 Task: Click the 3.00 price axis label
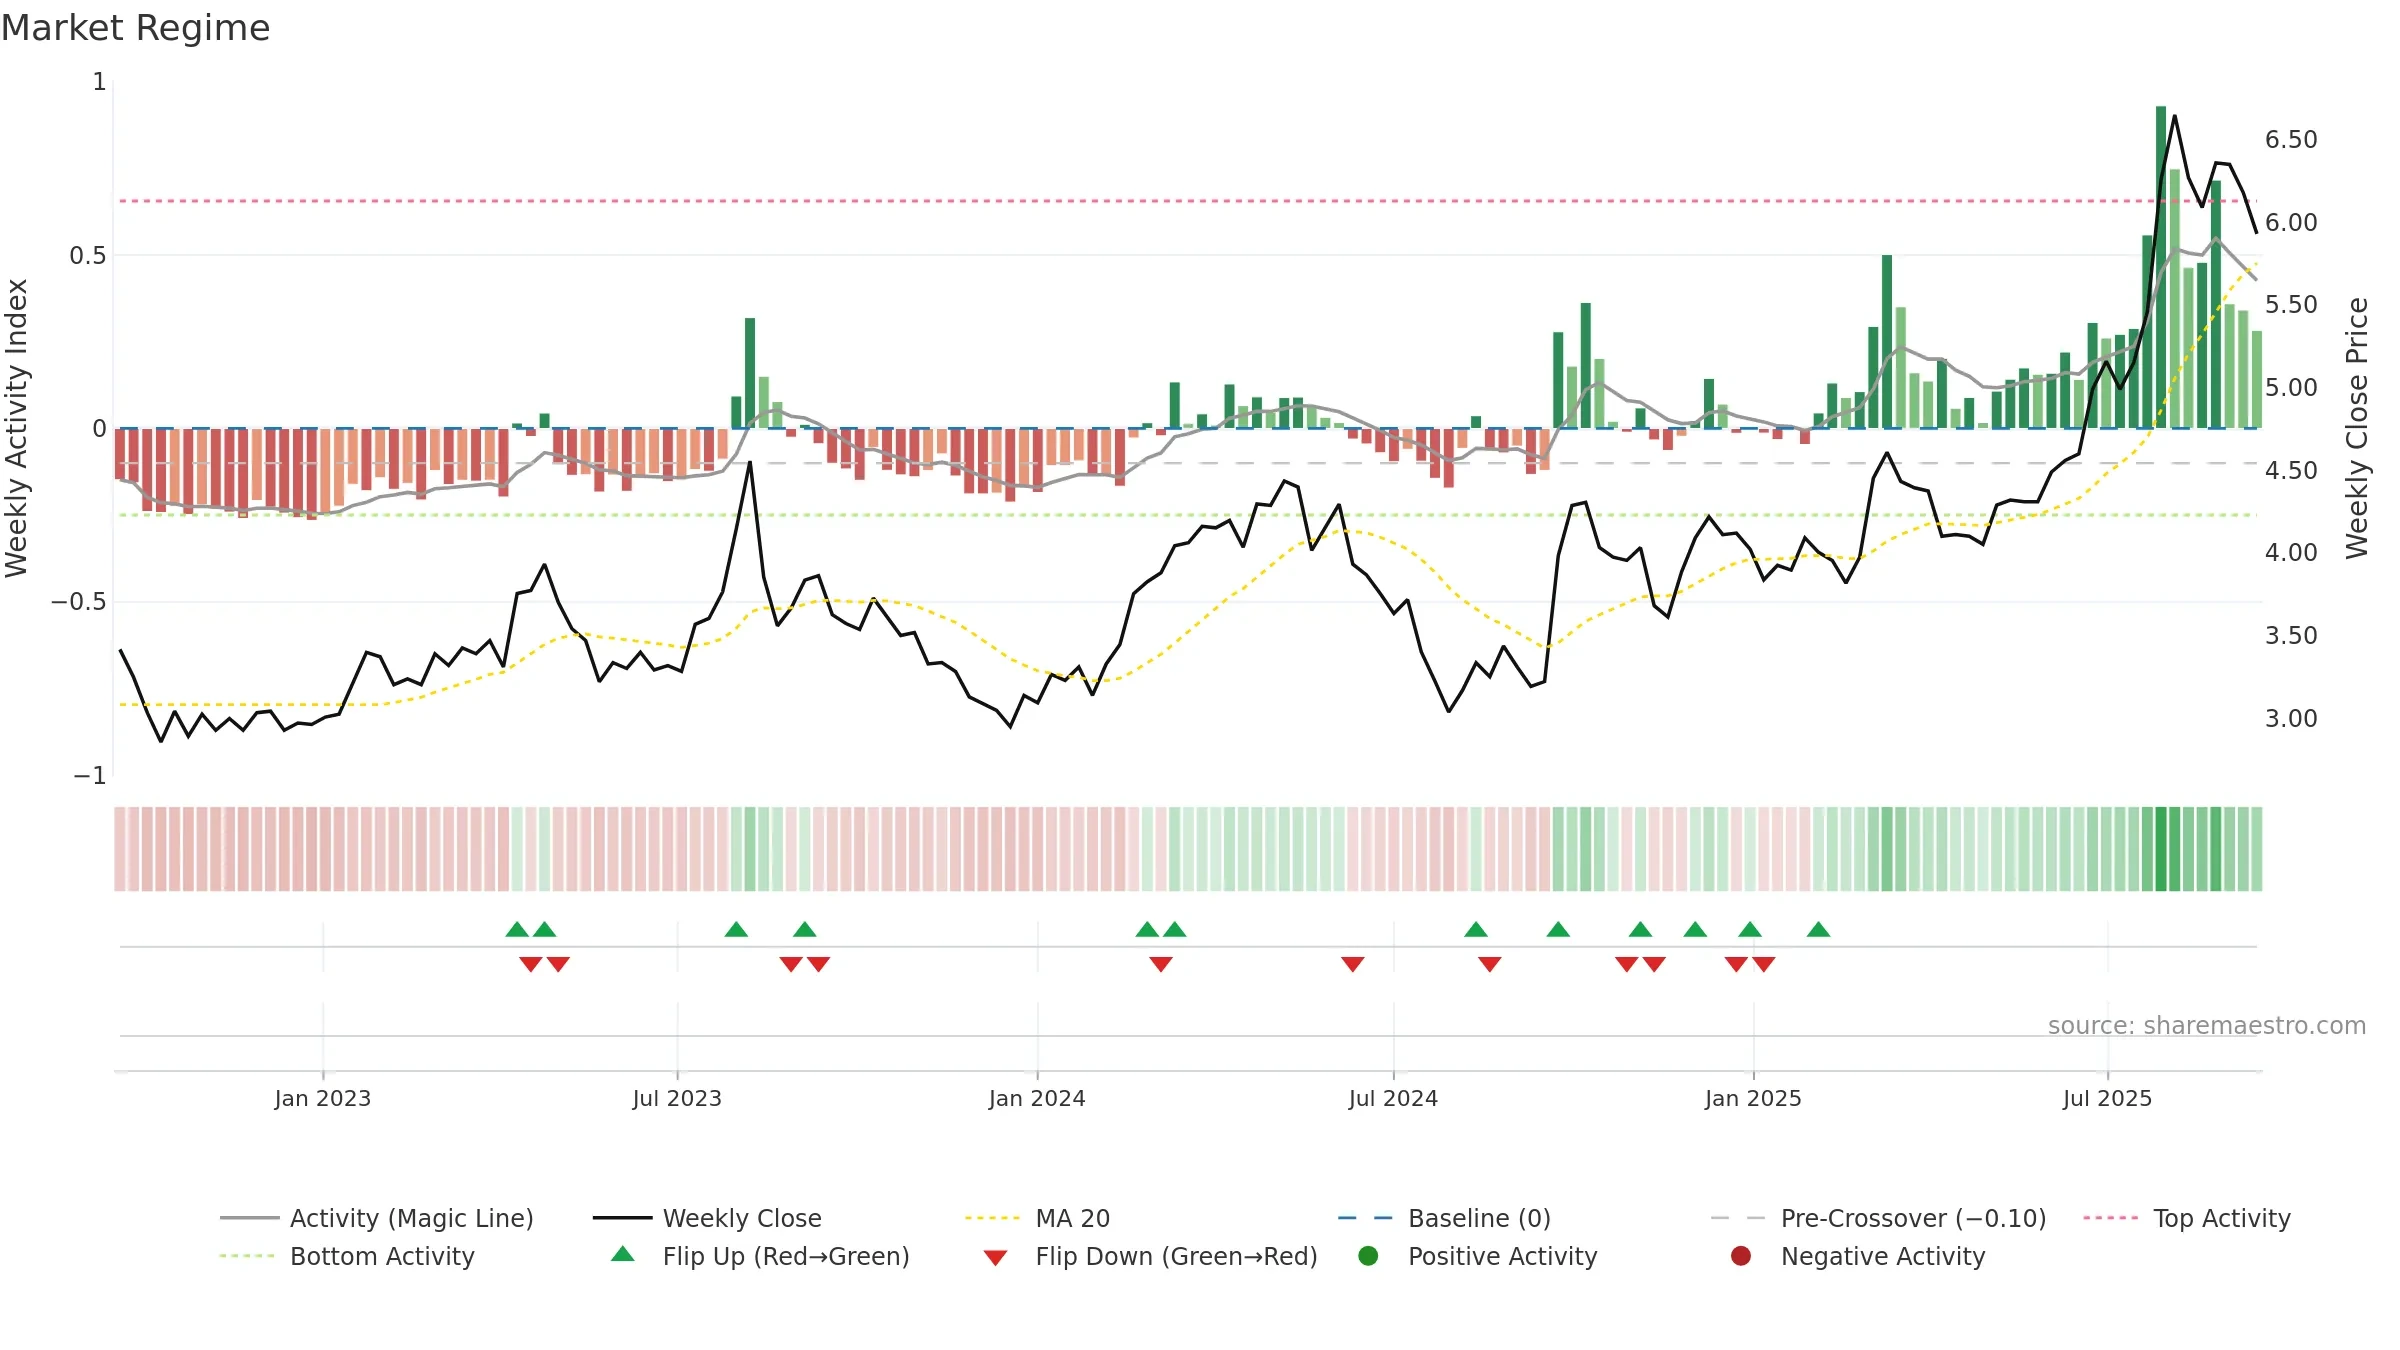click(x=2291, y=718)
